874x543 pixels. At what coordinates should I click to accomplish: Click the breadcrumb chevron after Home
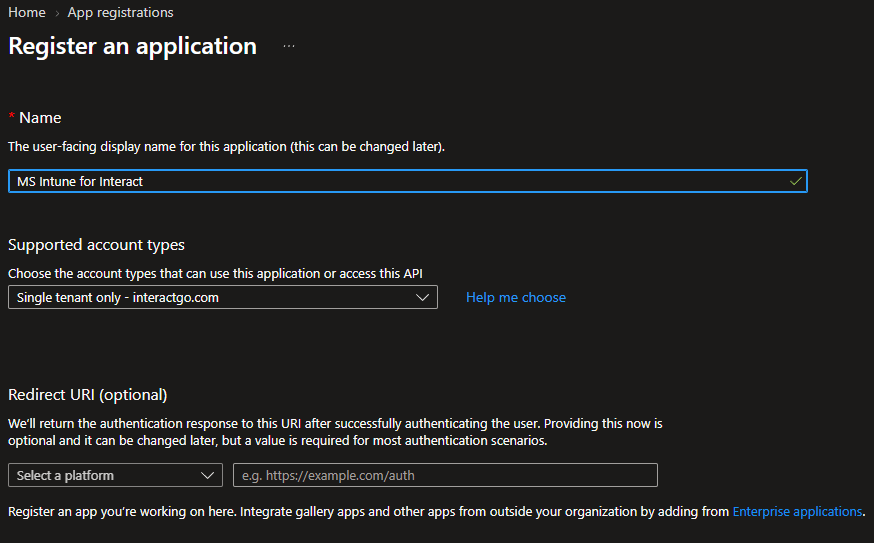pyautogui.click(x=57, y=13)
